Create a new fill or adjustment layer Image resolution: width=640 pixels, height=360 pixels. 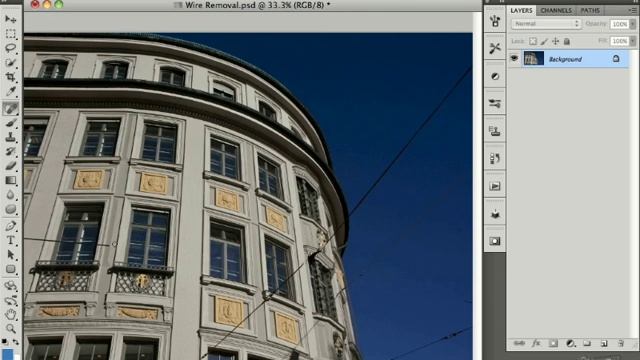[571, 344]
